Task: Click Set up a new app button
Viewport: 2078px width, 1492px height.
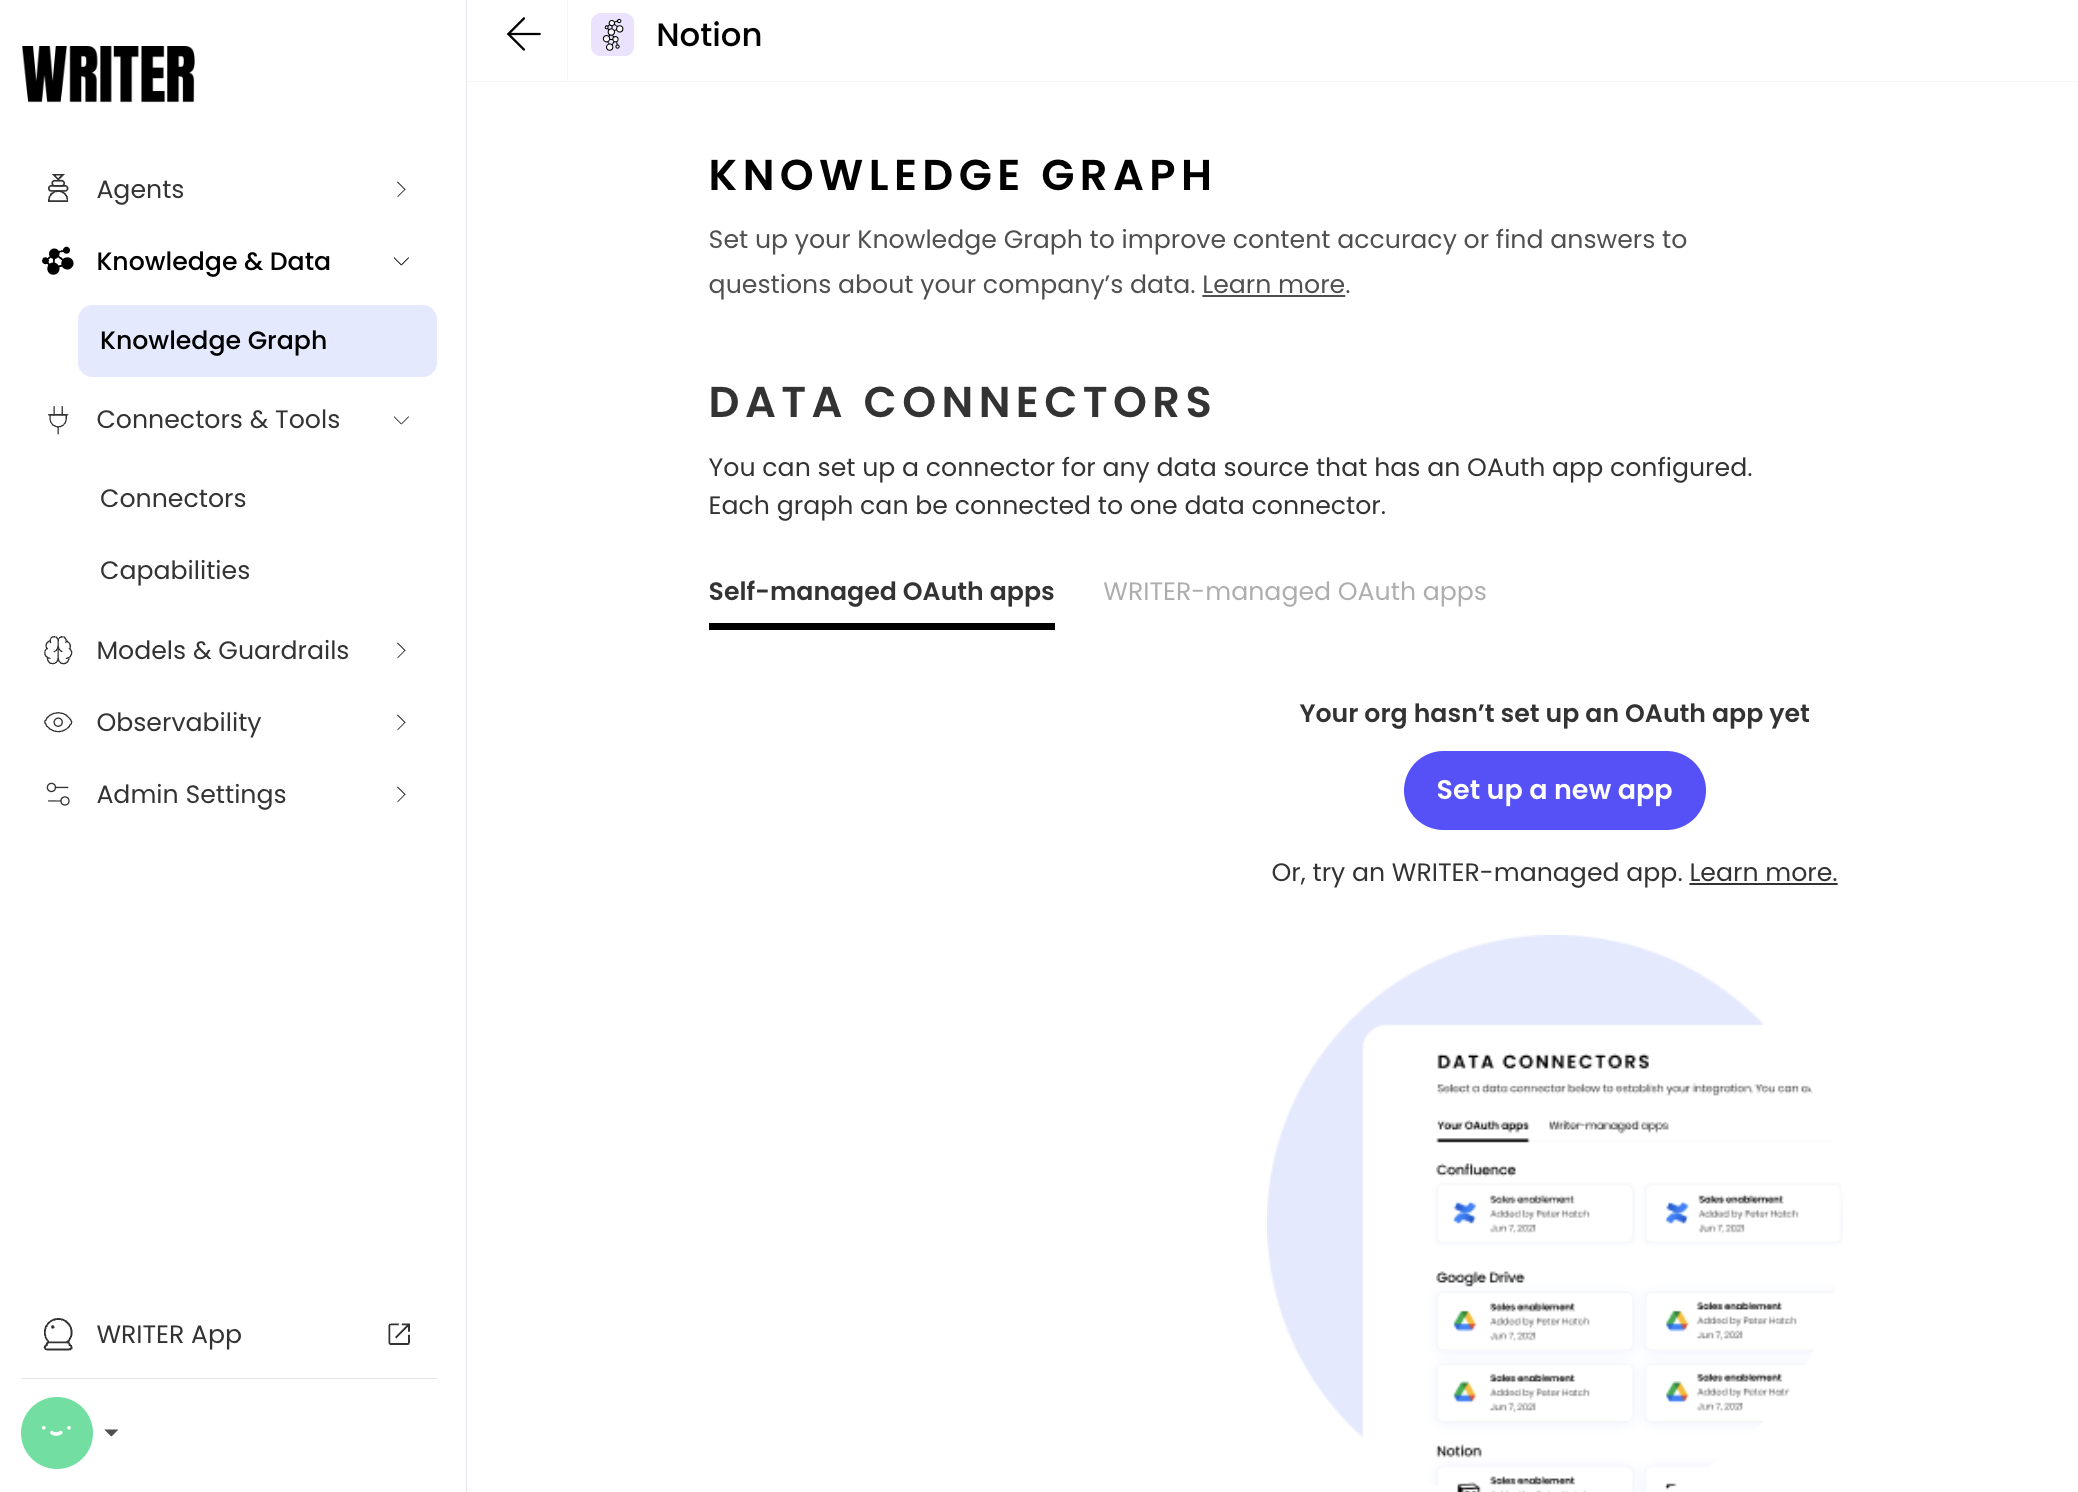Action: (1554, 790)
